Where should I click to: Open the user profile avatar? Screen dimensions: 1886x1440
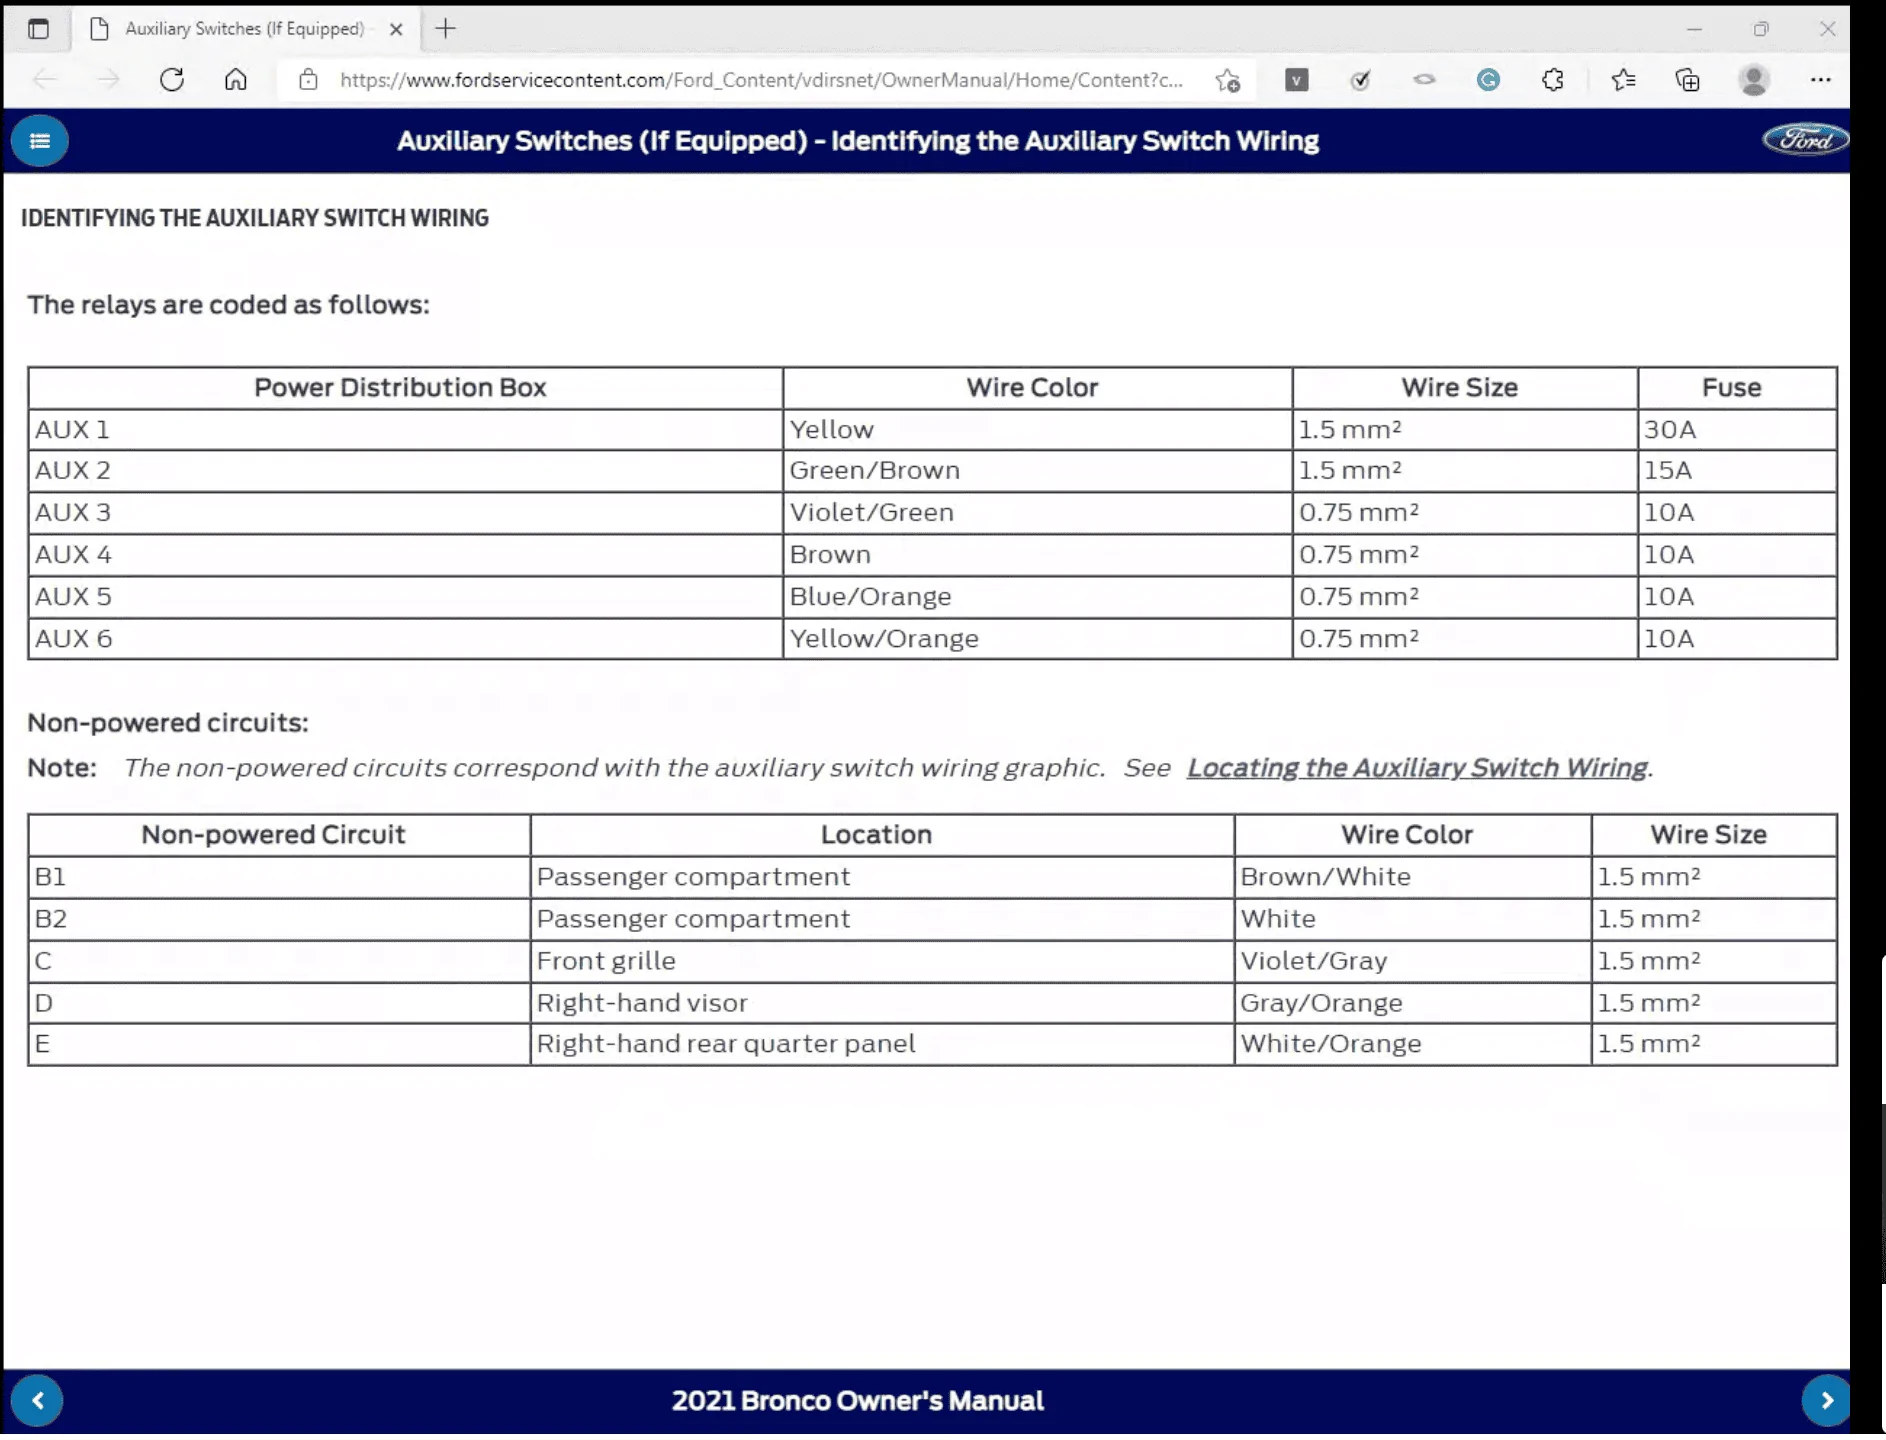click(1754, 80)
